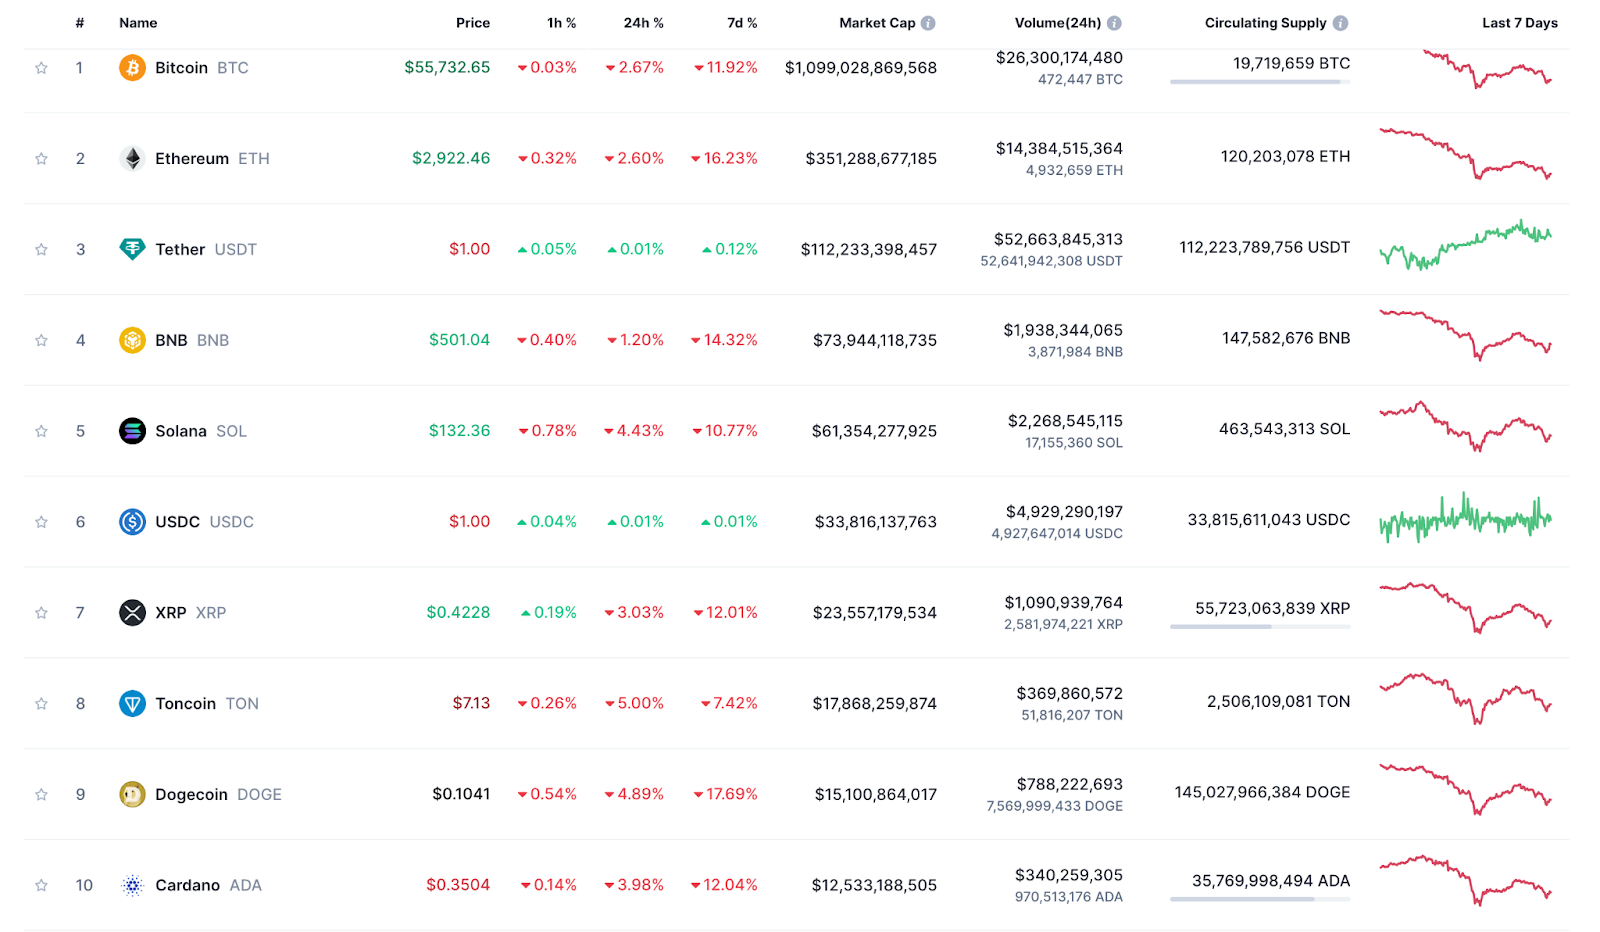The width and height of the screenshot is (1600, 932).
Task: Sort by 24h % column header
Action: (x=643, y=23)
